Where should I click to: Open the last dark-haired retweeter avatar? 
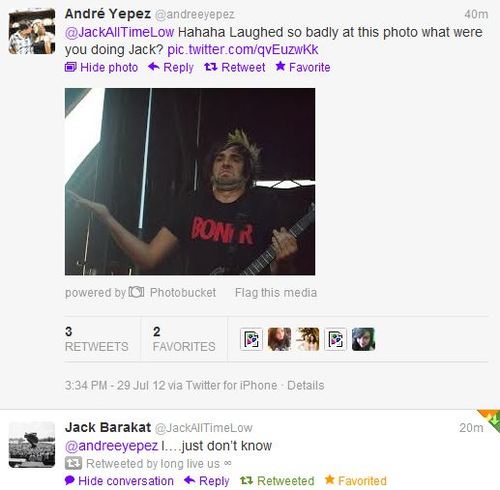click(363, 339)
